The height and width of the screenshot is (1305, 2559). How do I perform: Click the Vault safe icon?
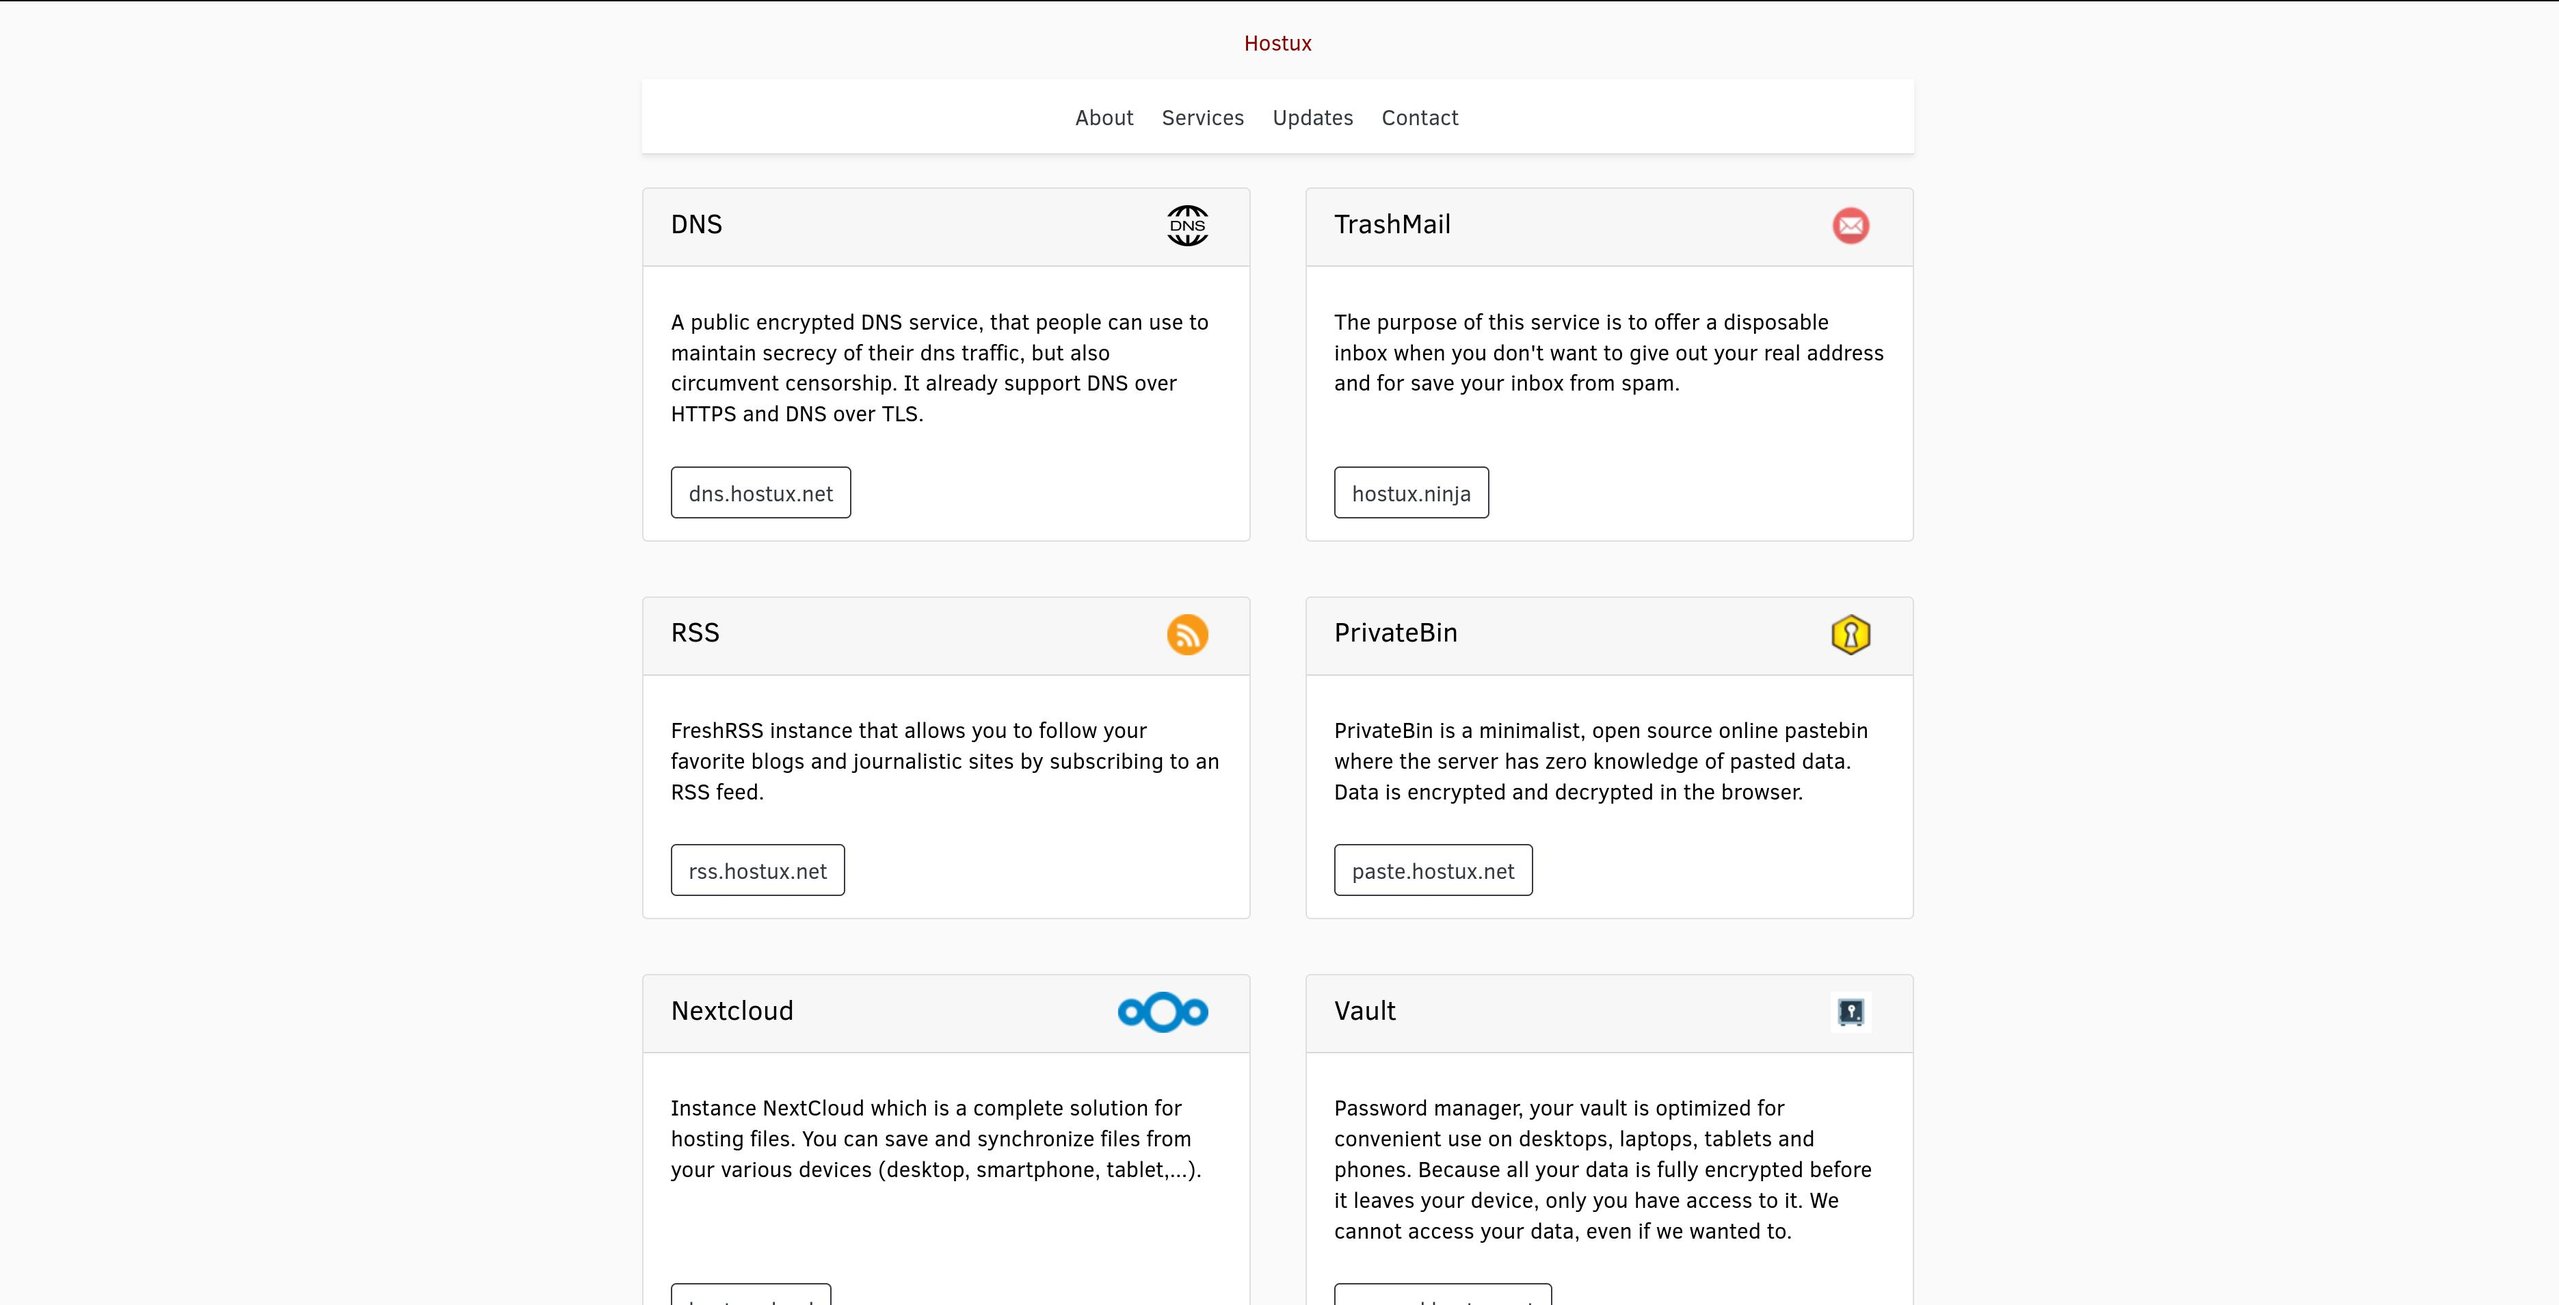(1850, 1012)
